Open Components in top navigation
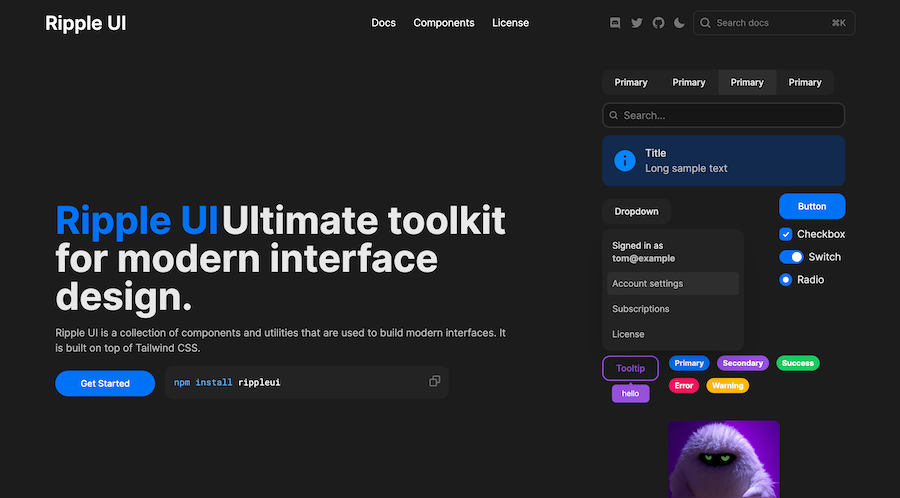900x498 pixels. coord(444,23)
